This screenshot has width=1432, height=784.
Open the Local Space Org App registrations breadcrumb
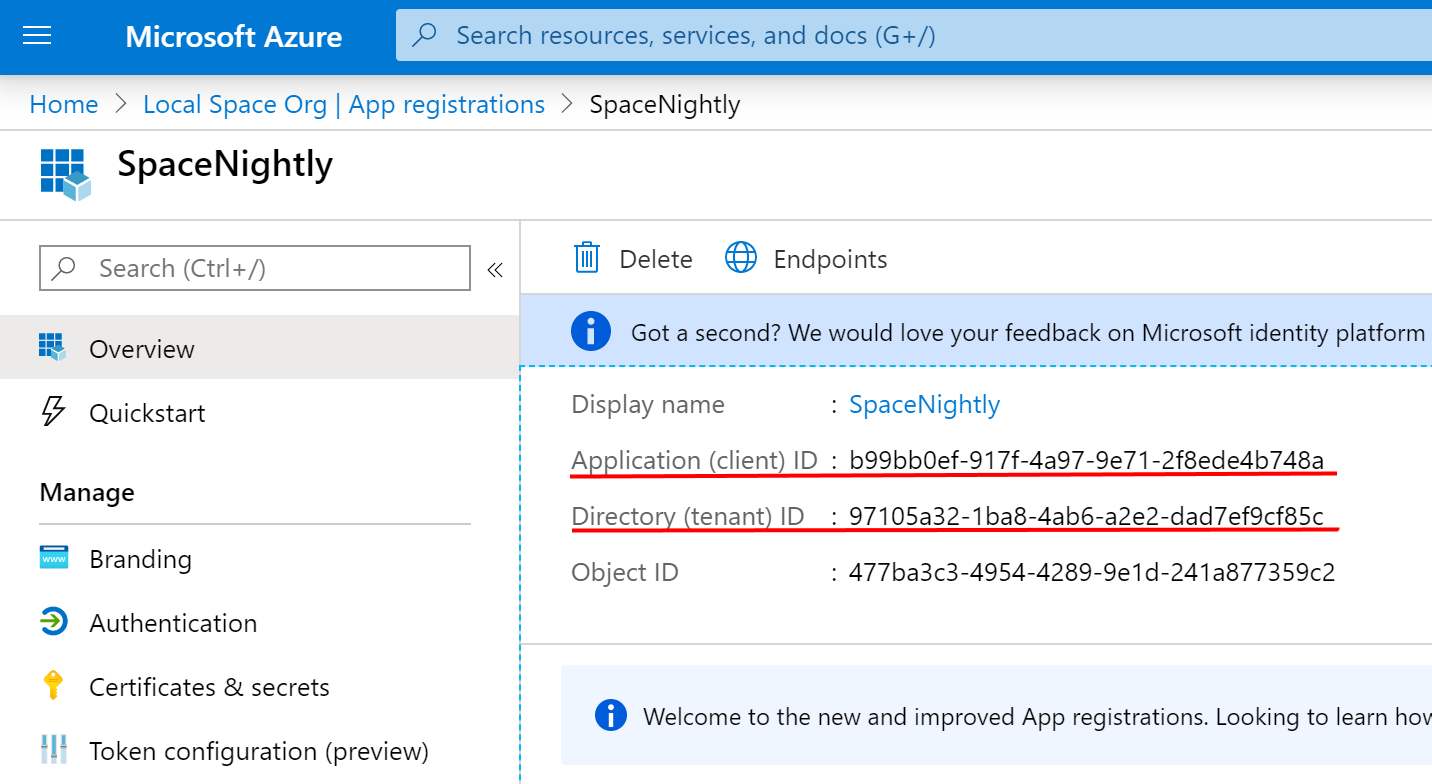[x=344, y=103]
